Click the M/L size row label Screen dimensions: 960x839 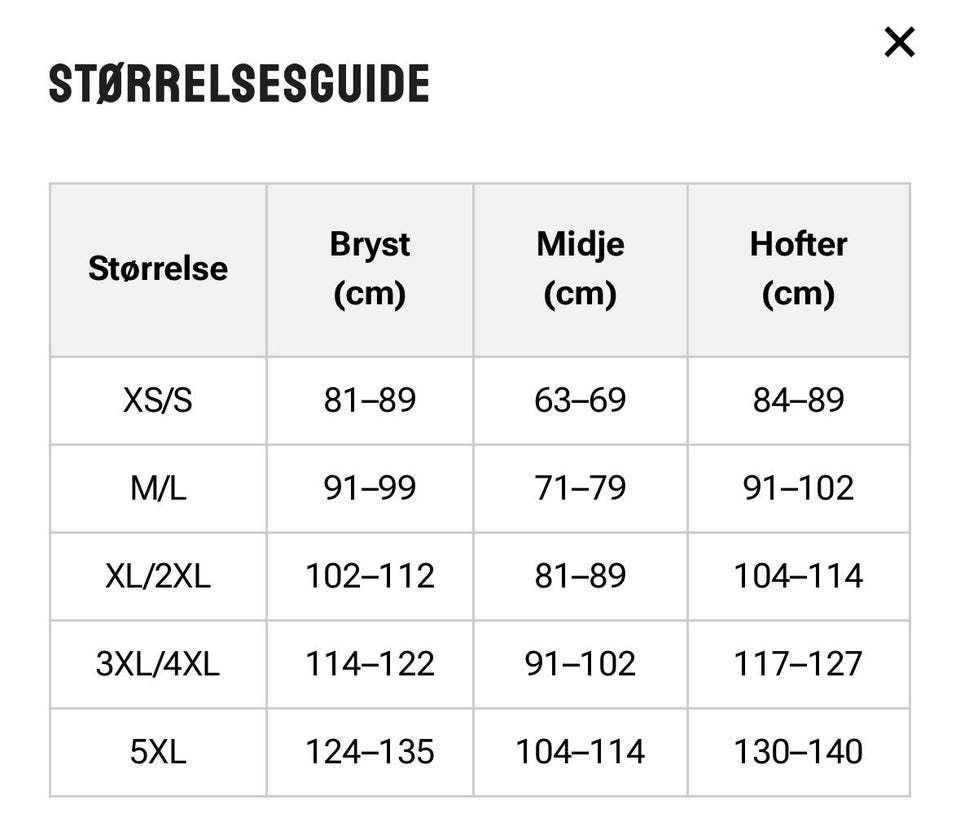pos(158,489)
